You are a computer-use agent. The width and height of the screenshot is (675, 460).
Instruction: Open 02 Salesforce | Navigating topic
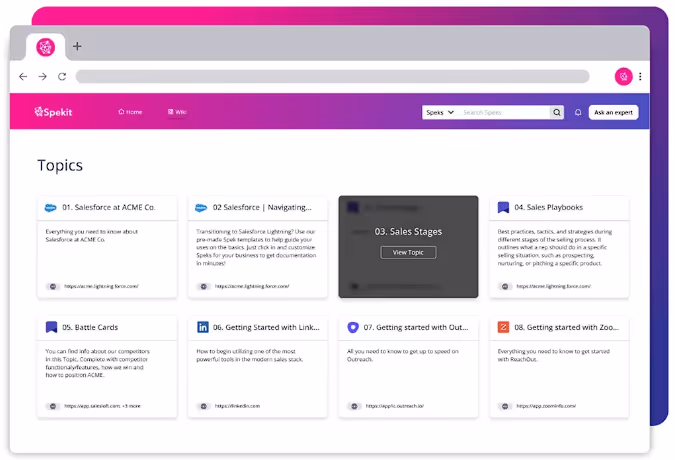point(262,207)
